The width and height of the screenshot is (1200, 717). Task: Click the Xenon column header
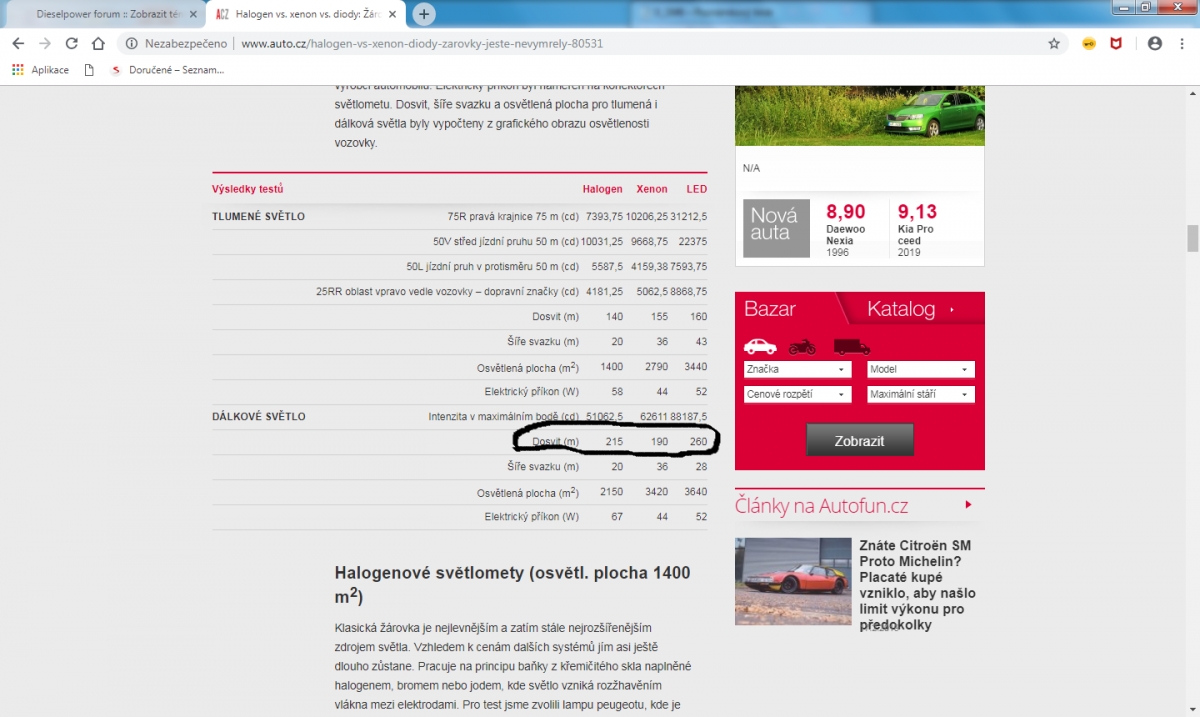pos(652,189)
